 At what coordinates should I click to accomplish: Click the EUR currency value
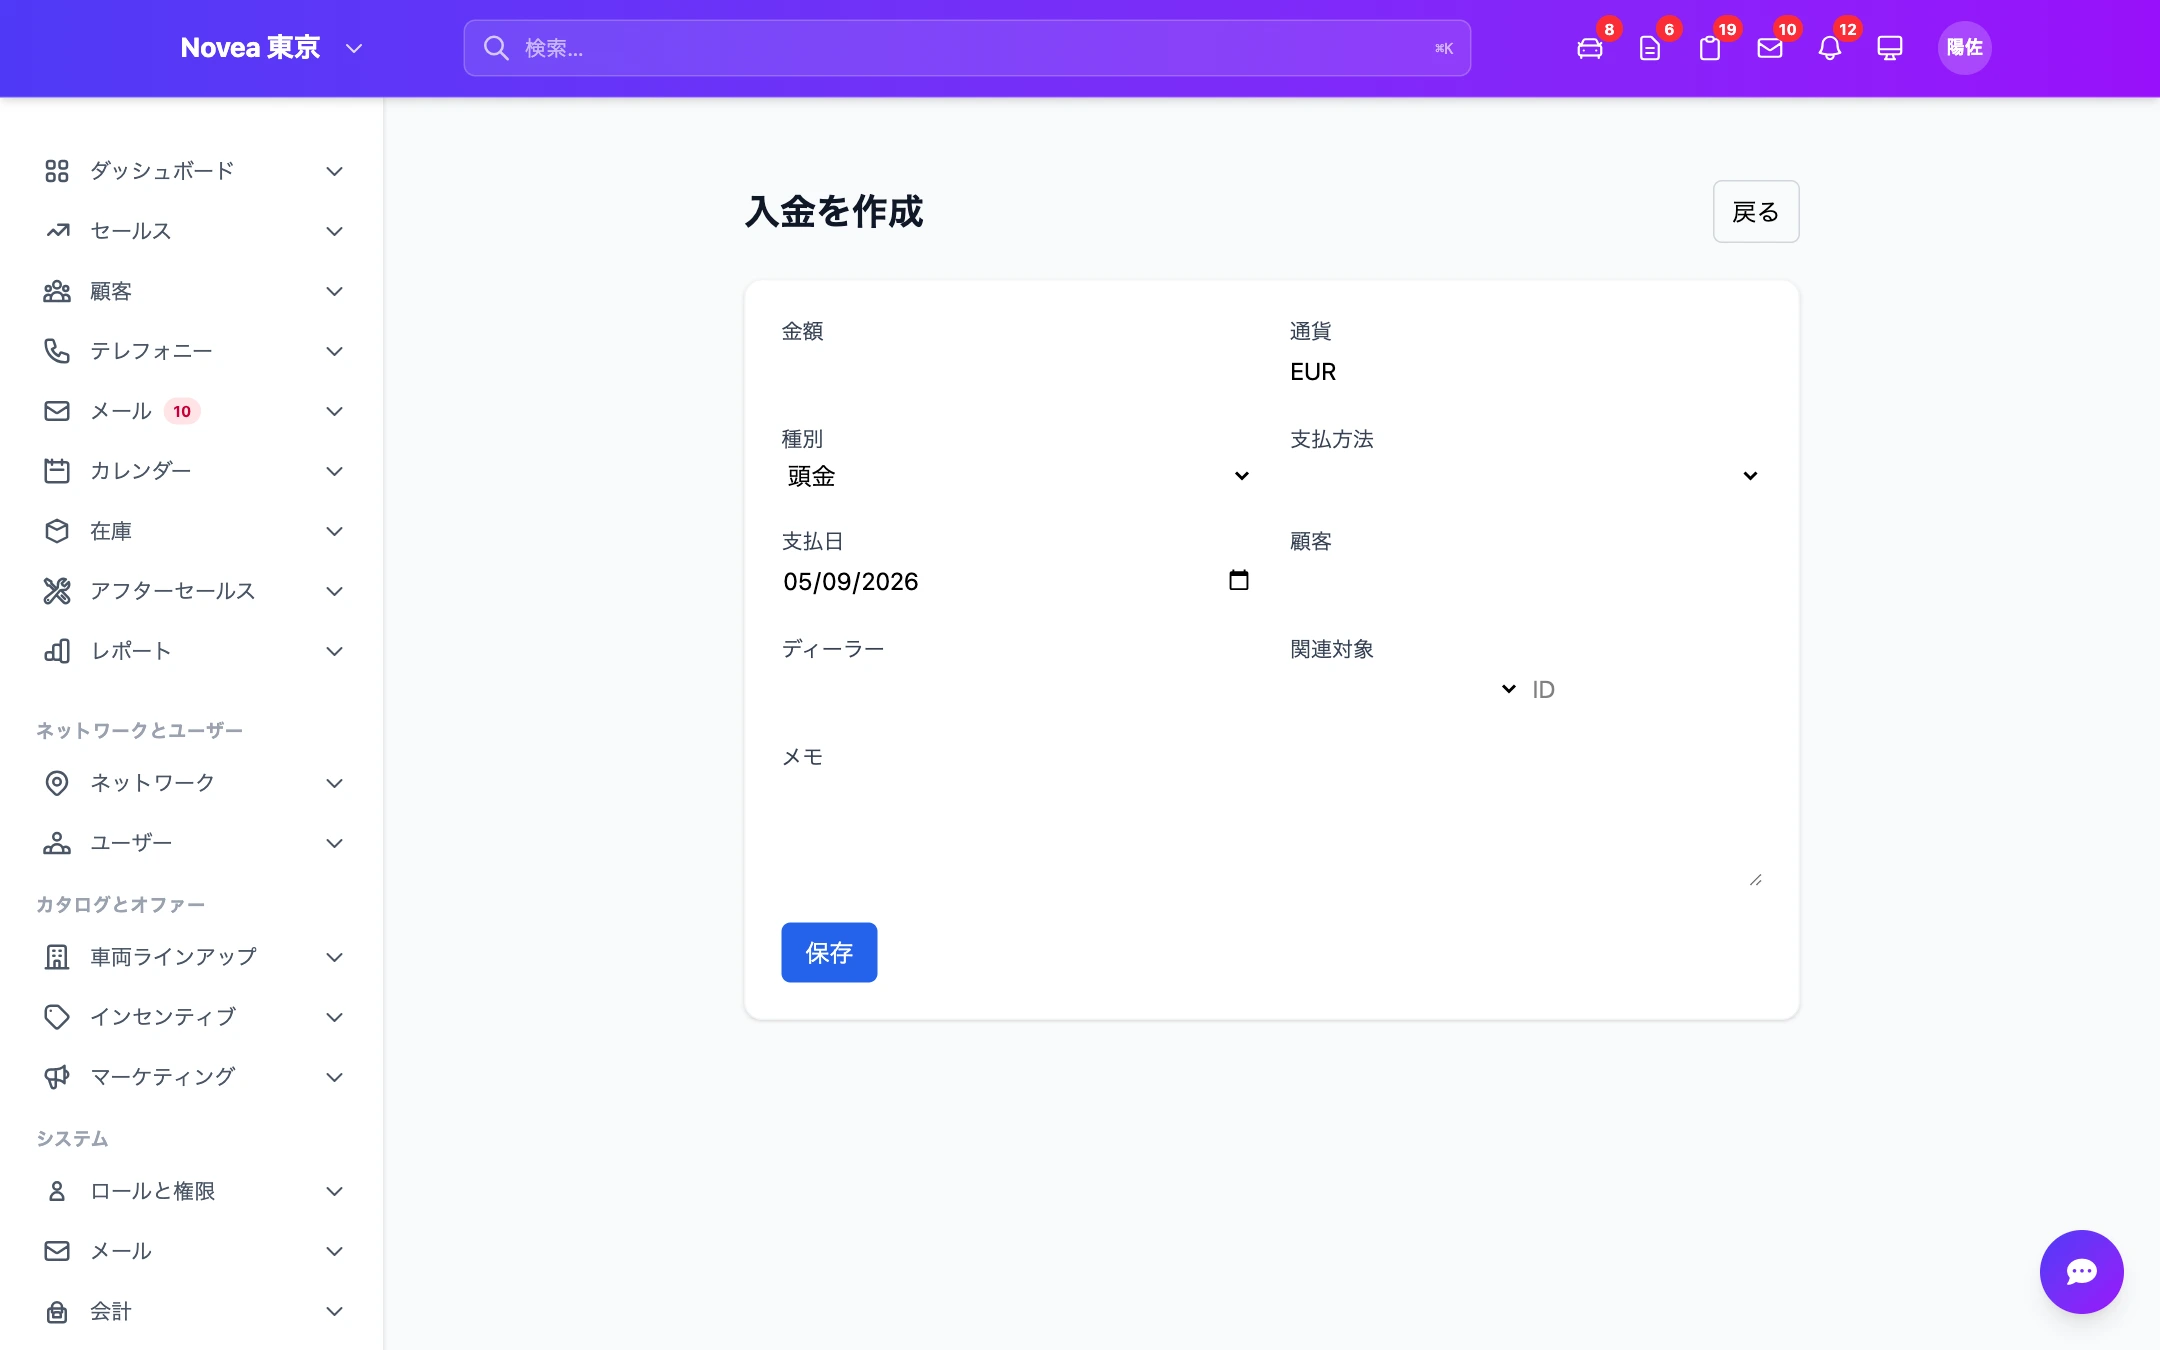coord(1313,372)
